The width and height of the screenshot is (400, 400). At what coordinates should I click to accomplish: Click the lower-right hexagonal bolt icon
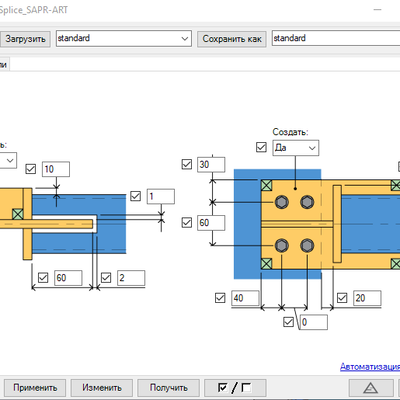[307, 246]
